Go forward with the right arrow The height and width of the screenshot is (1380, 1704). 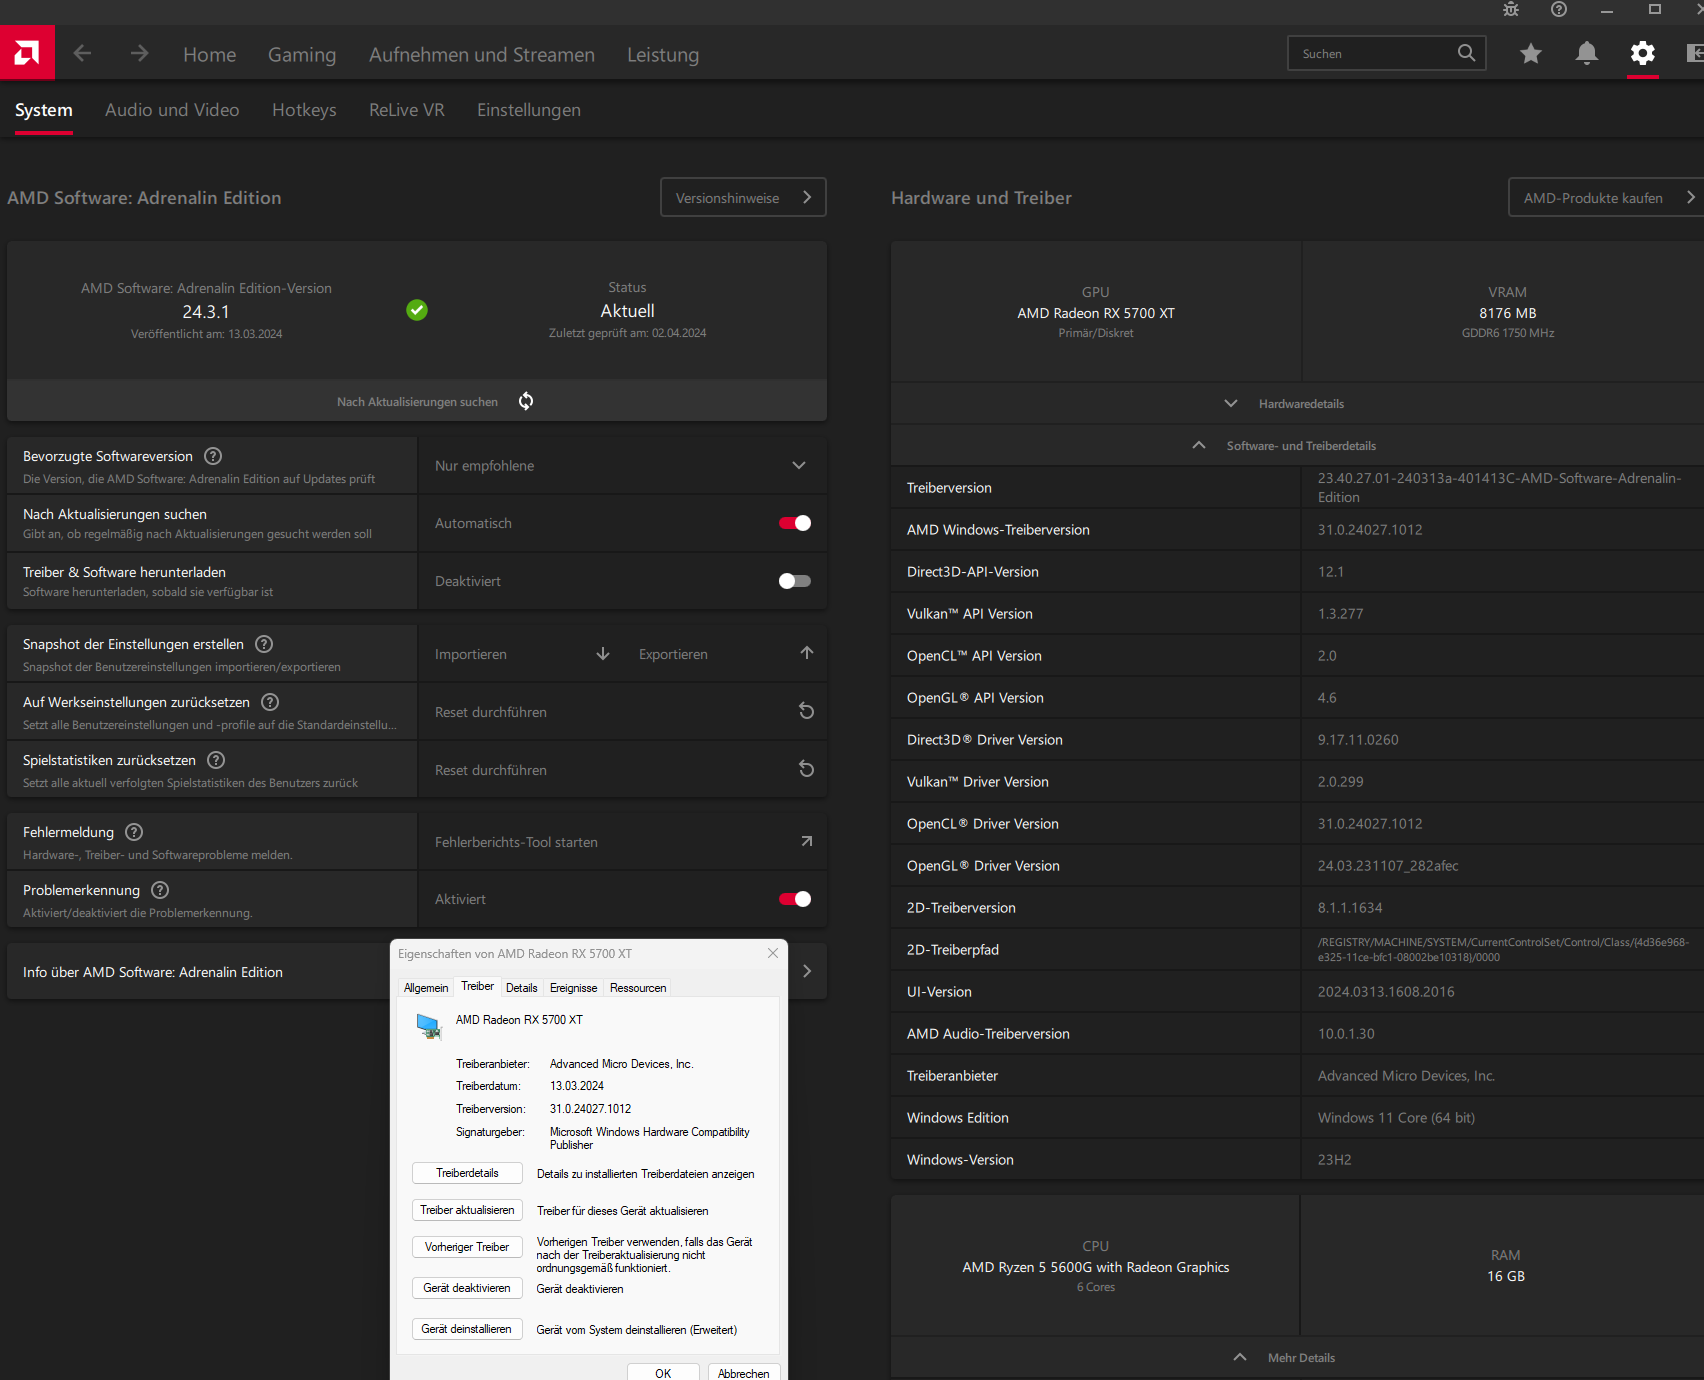[x=139, y=53]
